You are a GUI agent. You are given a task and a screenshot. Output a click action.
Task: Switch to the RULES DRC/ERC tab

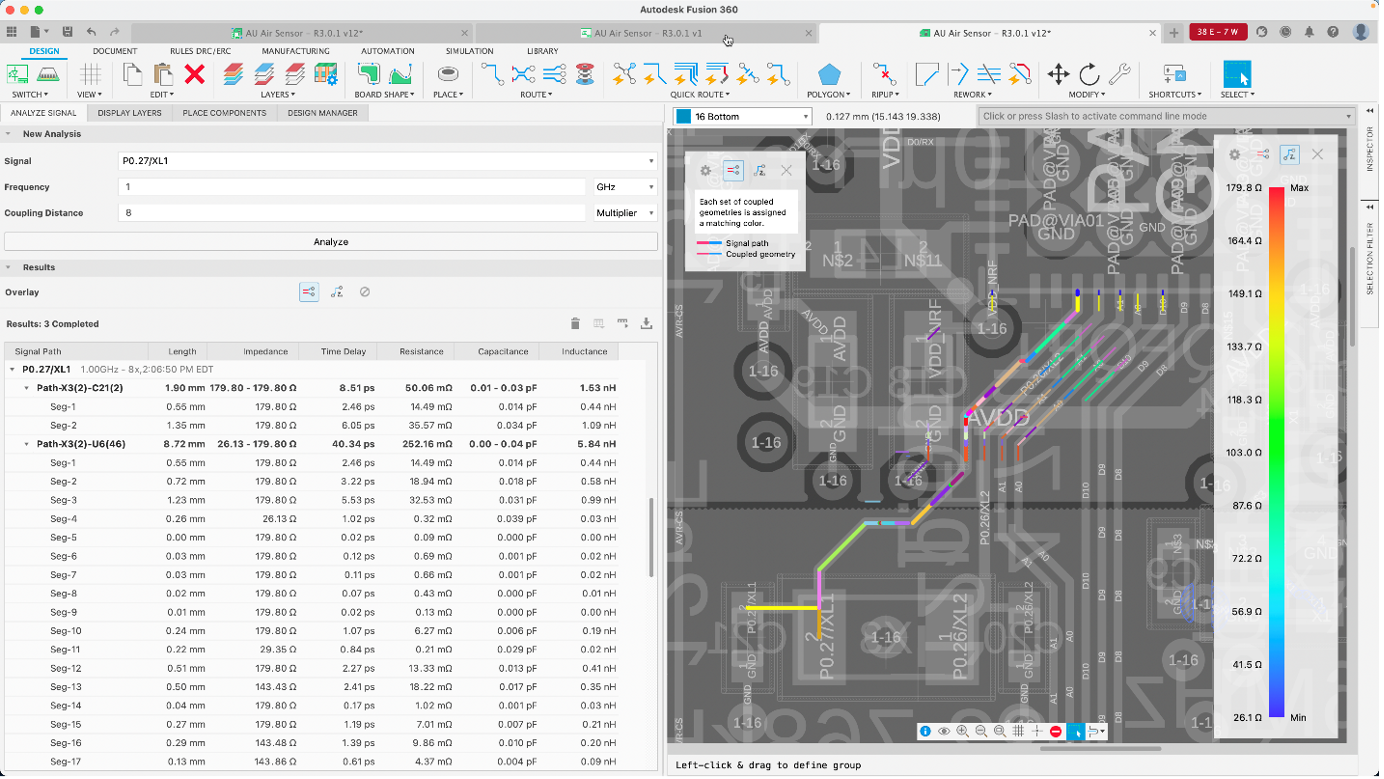(200, 51)
